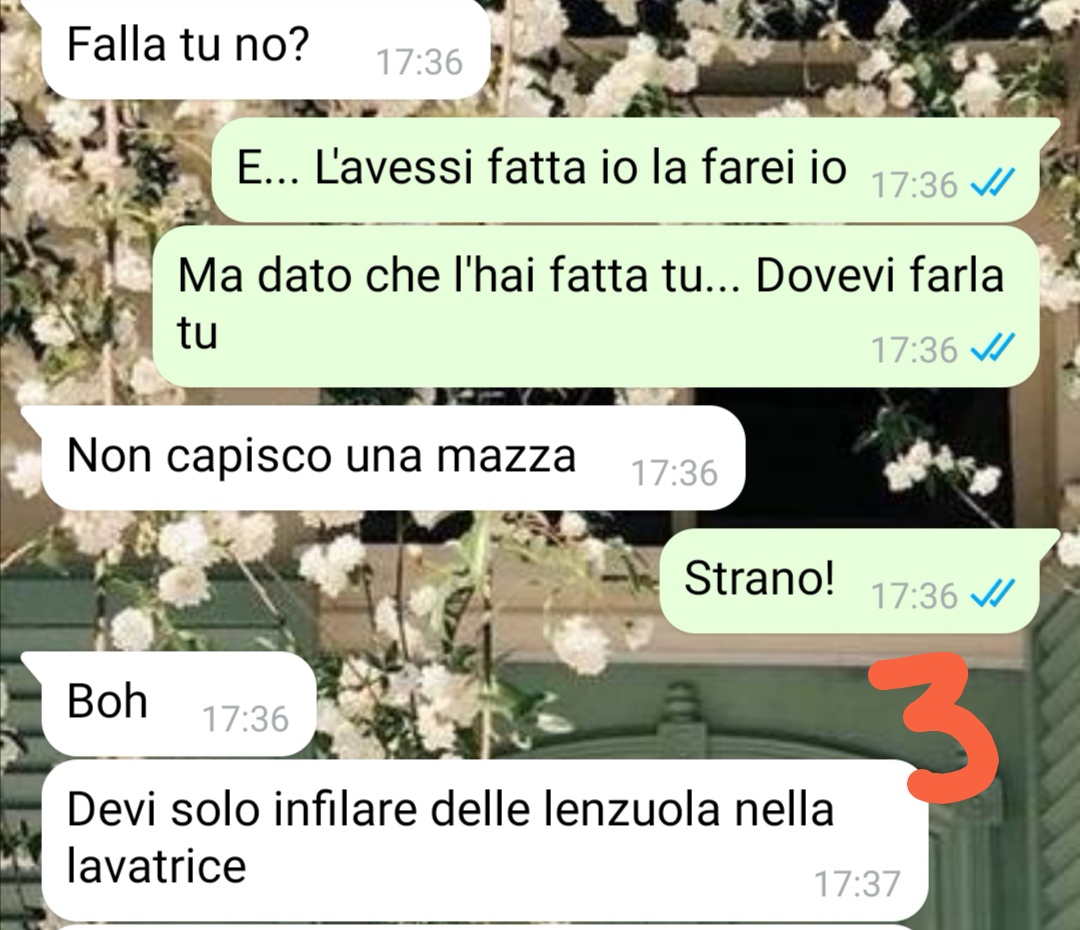Tap the 'Strano!' message bubble
This screenshot has width=1080, height=930.
point(849,581)
